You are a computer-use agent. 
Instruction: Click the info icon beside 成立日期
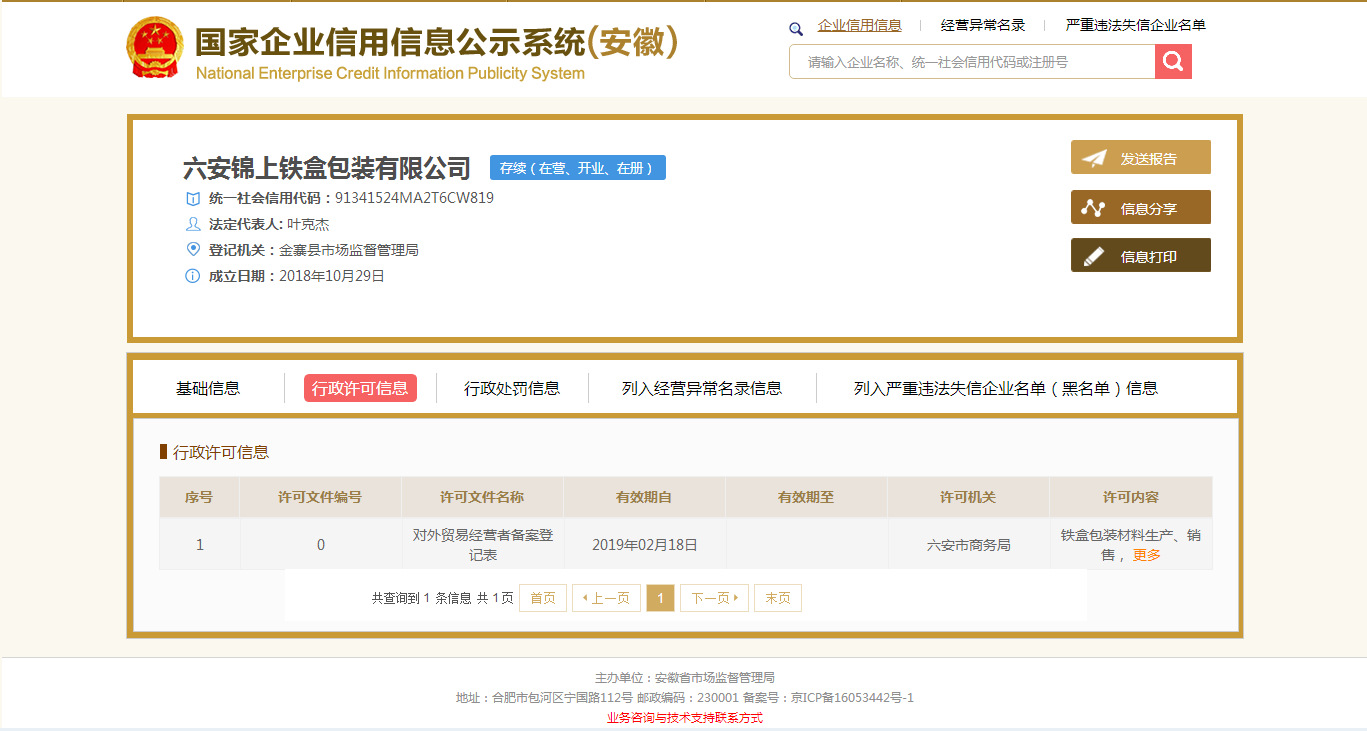pyautogui.click(x=193, y=276)
